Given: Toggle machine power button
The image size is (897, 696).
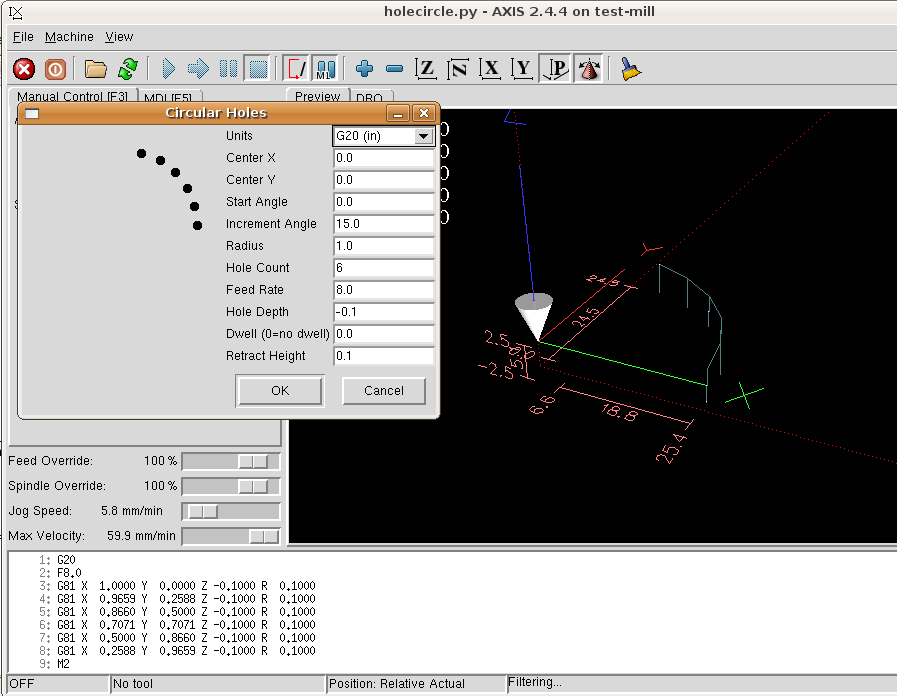Looking at the screenshot, I should tap(55, 69).
